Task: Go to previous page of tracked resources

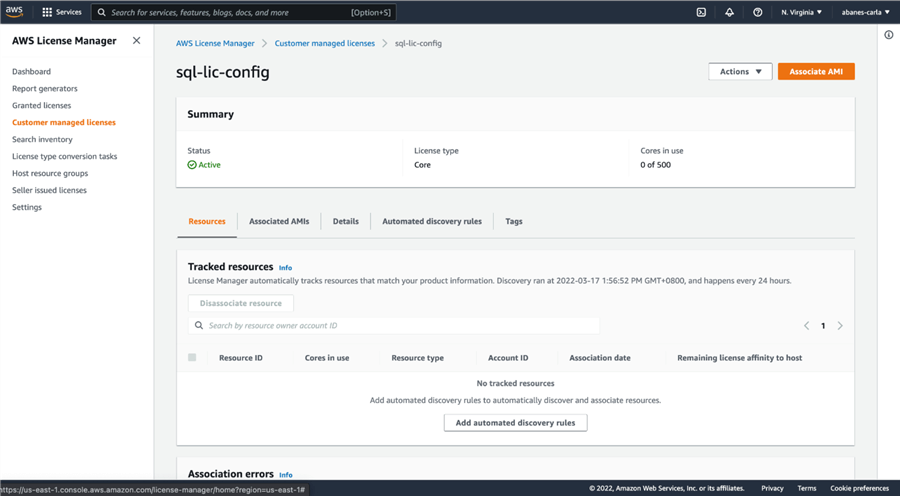Action: [807, 326]
